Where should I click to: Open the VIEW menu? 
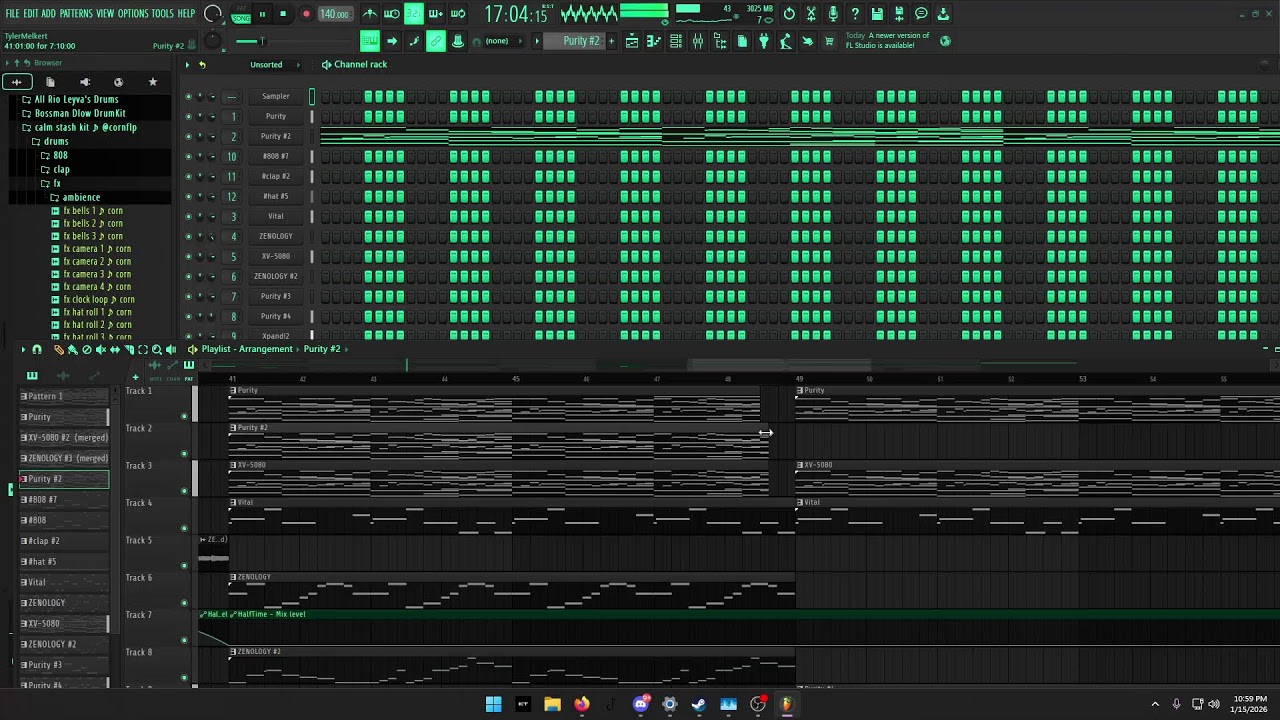point(105,14)
